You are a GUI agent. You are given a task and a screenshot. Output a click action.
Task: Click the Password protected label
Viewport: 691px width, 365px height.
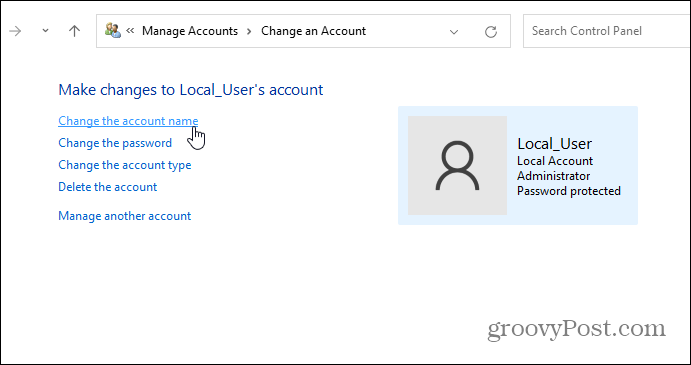(x=569, y=191)
